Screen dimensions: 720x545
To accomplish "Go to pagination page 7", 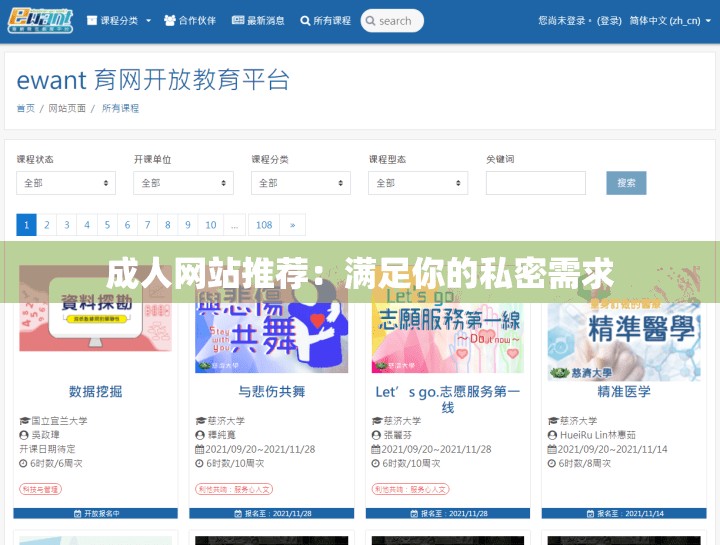I will [148, 225].
